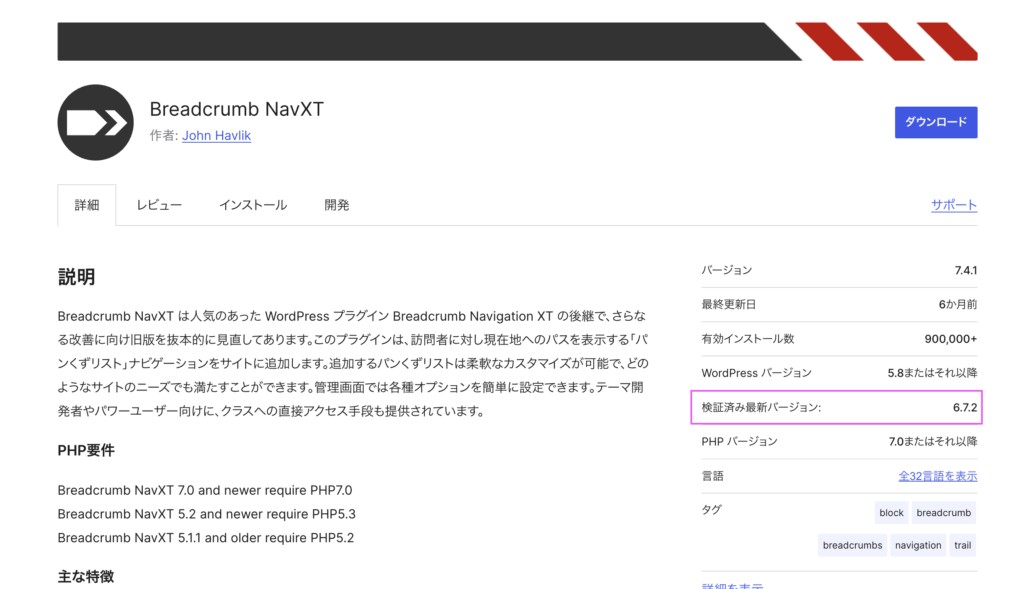This screenshot has height=589, width=1024.
Task: Click the trail tag
Action: click(x=963, y=545)
